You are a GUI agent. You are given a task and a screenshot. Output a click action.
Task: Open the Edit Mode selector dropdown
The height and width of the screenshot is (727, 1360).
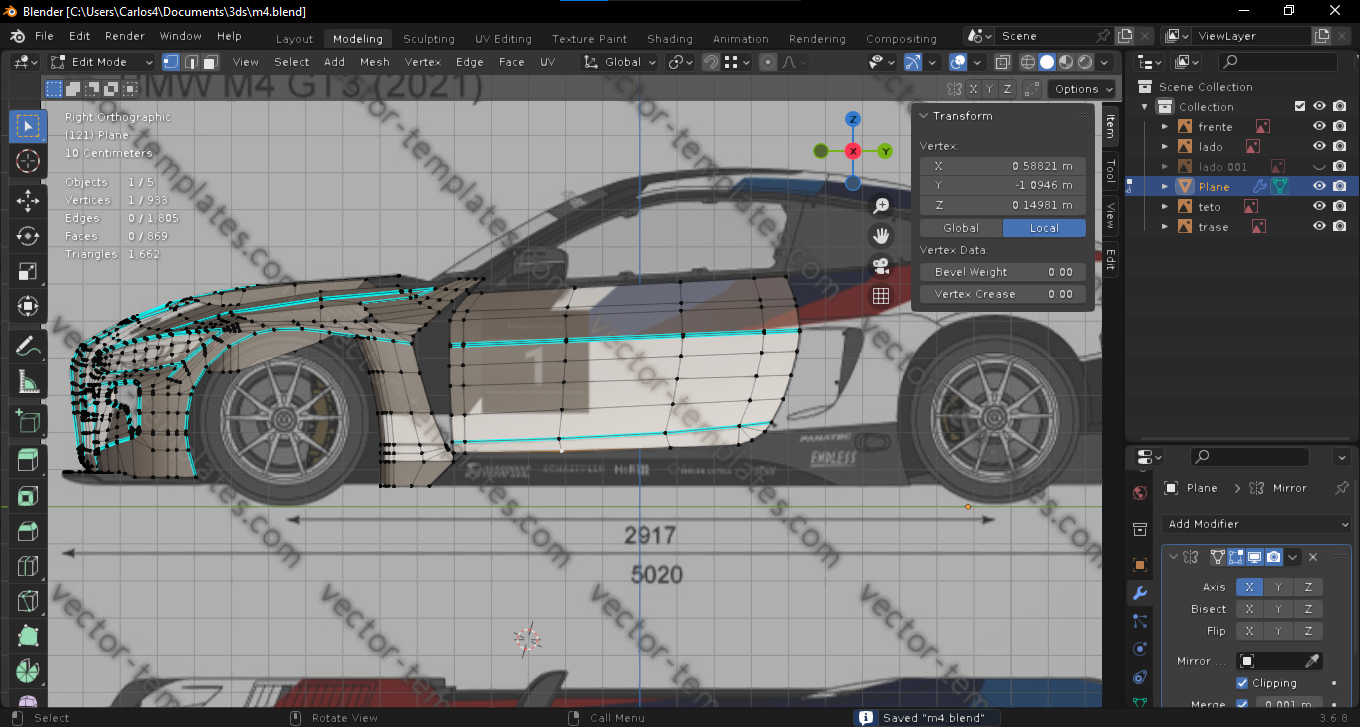(102, 62)
